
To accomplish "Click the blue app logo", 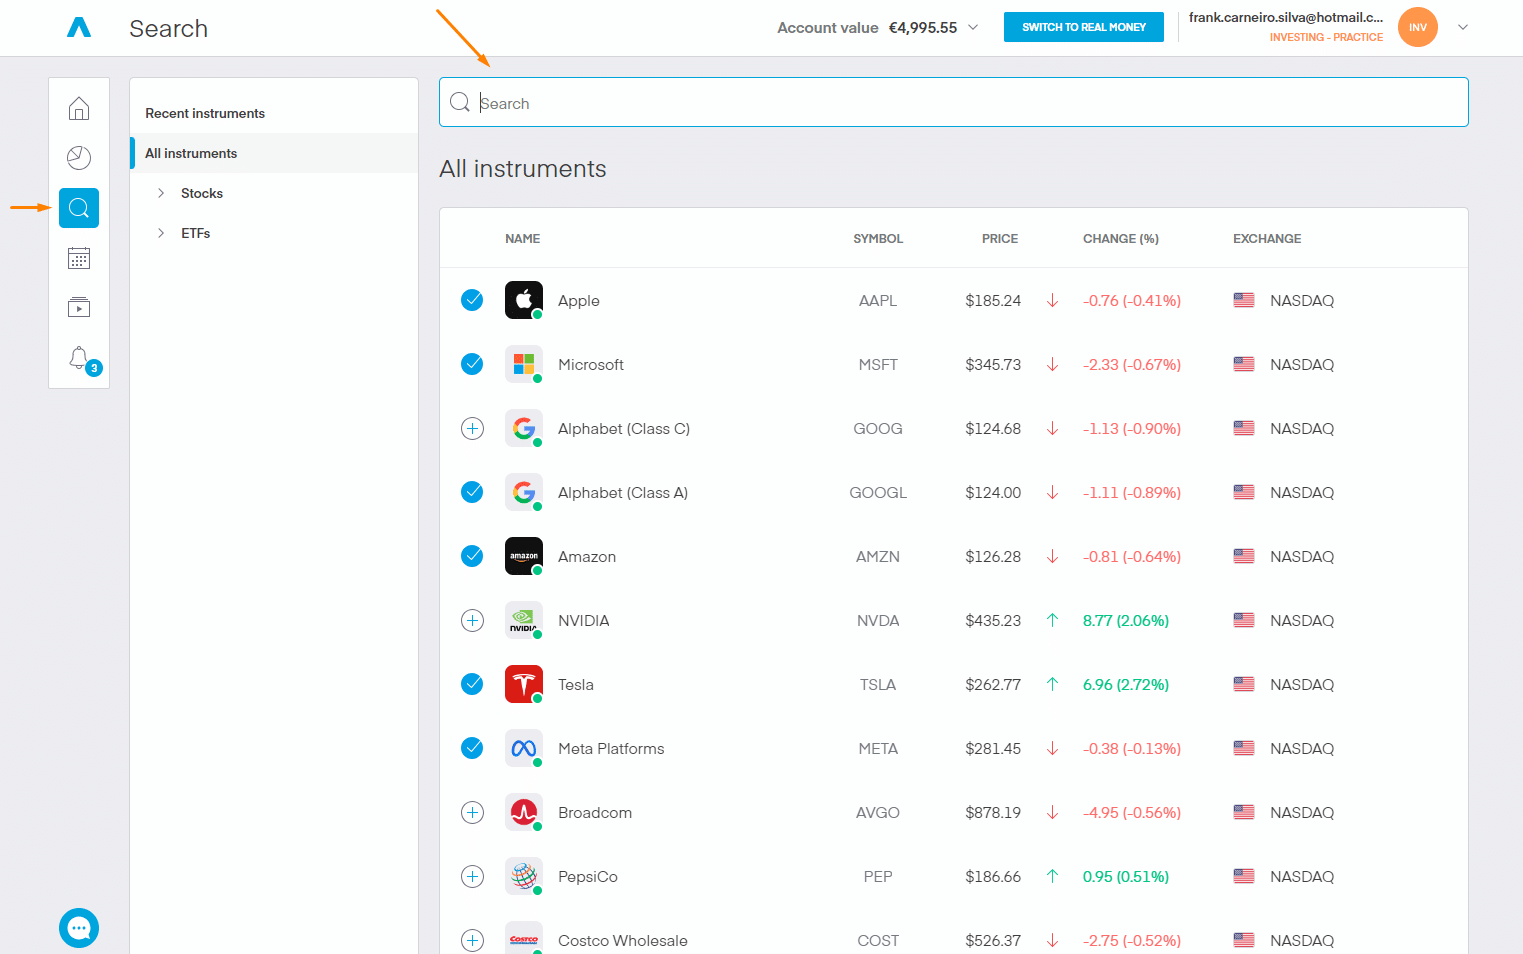I will [79, 28].
